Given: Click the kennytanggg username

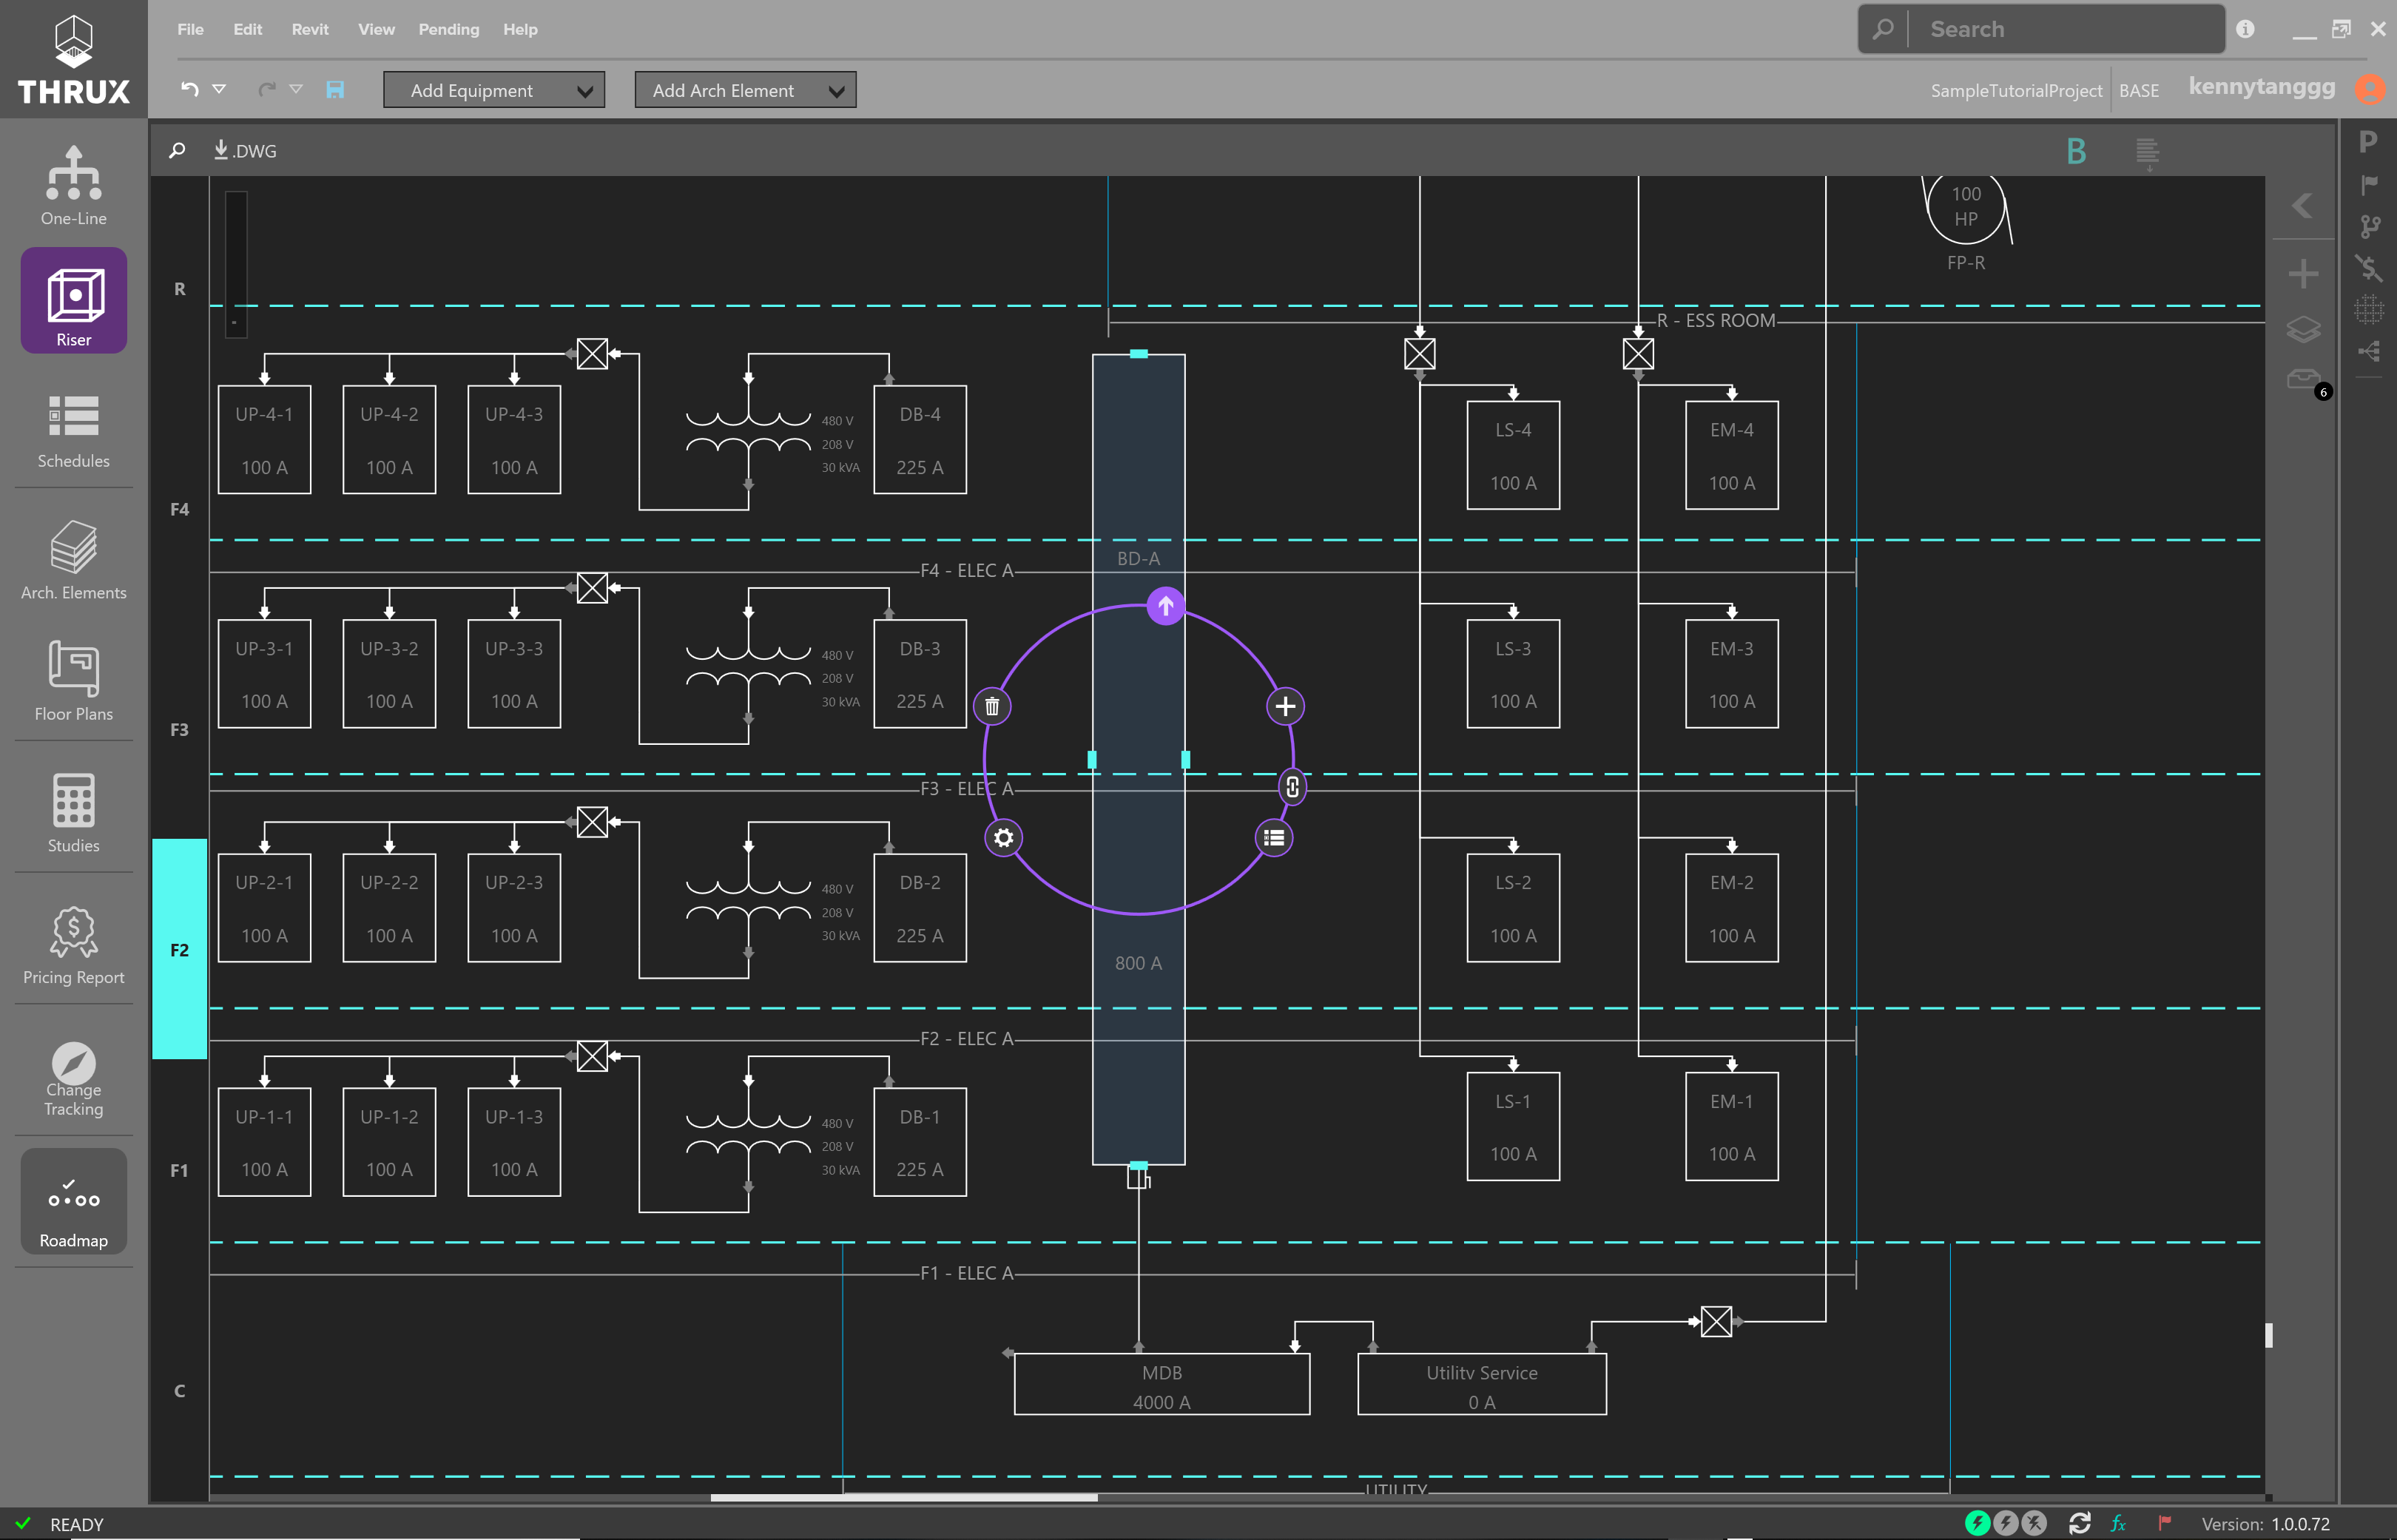Looking at the screenshot, I should (2262, 87).
